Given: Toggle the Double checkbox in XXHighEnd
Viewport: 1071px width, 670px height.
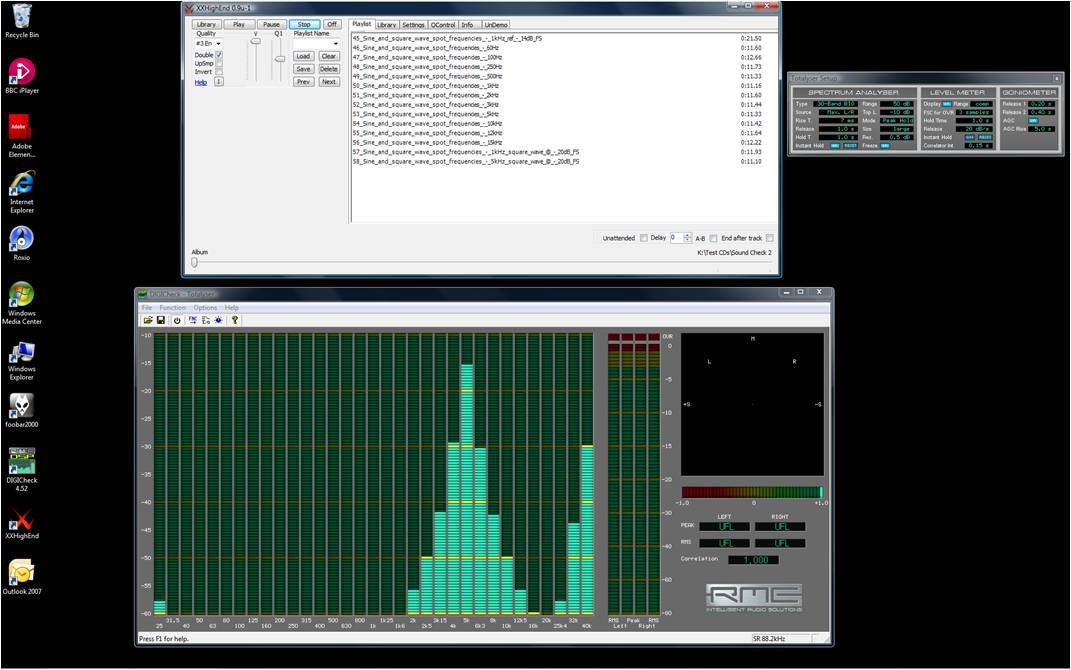Looking at the screenshot, I should pos(219,55).
